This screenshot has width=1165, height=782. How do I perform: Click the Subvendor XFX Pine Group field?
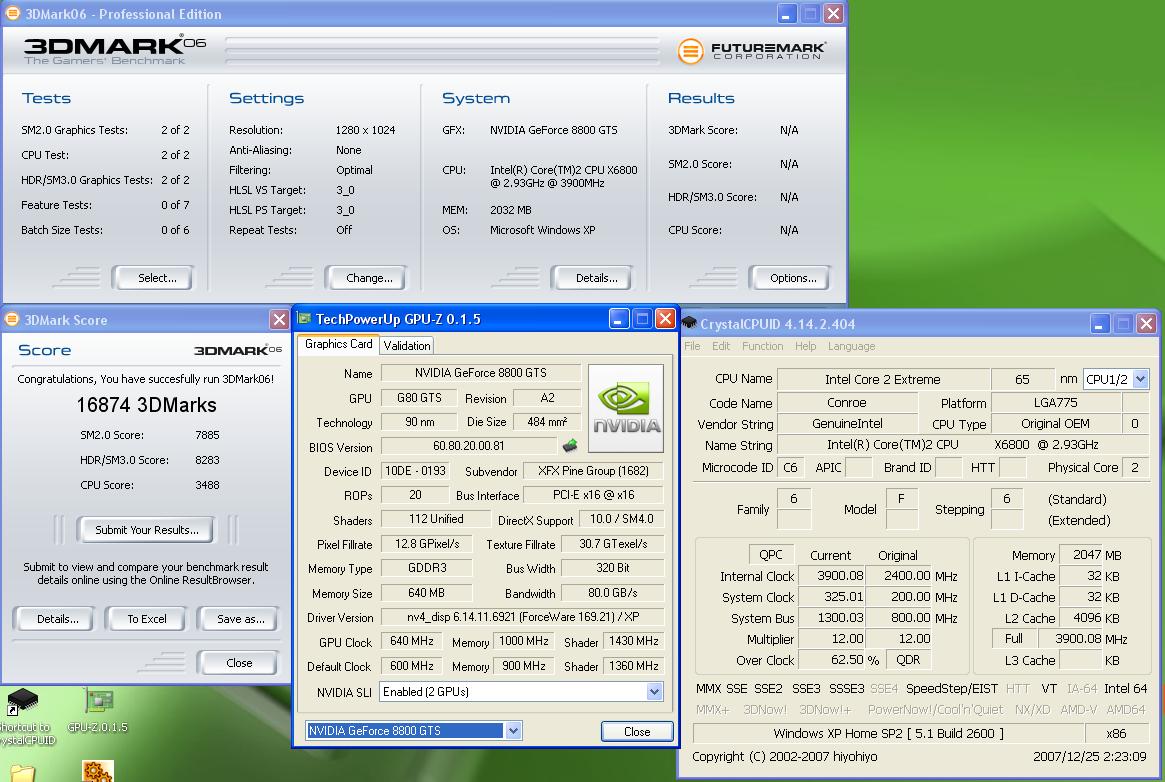point(593,471)
